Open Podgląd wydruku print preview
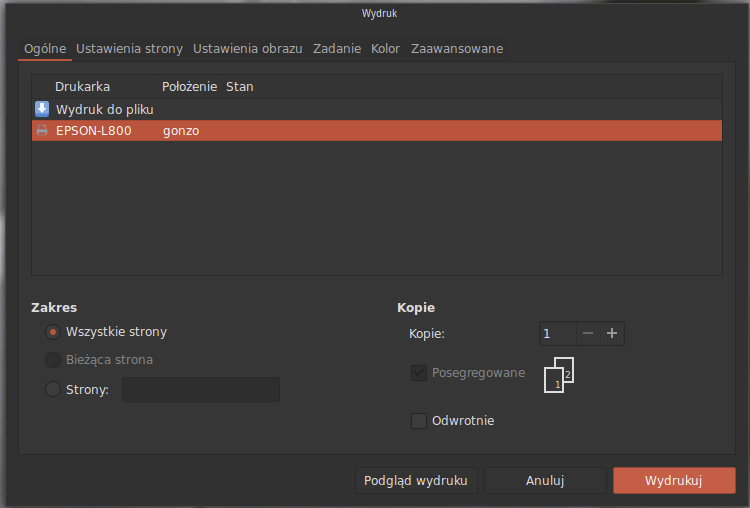The image size is (750, 508). 416,480
